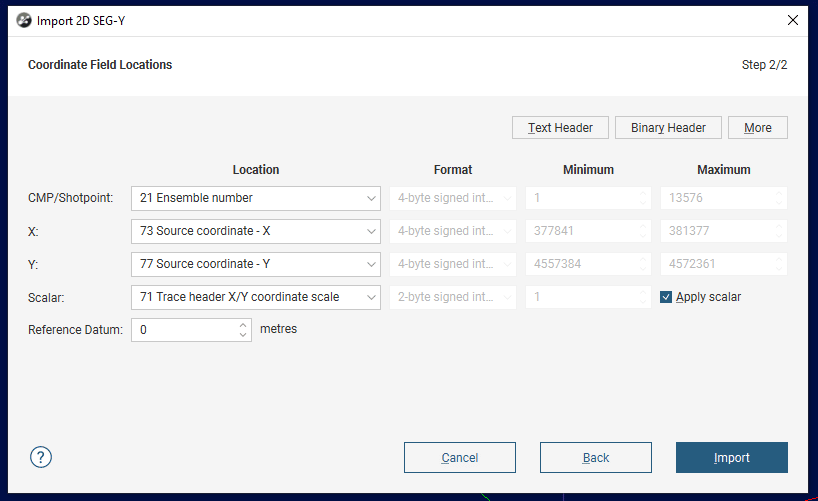Open the Binary Header view

click(668, 127)
